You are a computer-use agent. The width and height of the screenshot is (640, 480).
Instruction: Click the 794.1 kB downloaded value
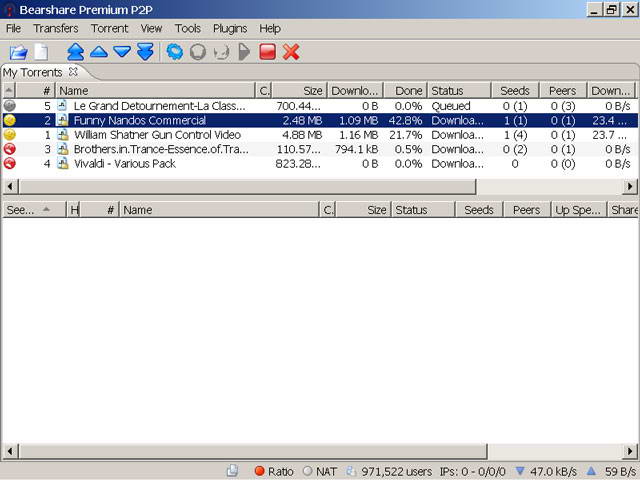(356, 149)
